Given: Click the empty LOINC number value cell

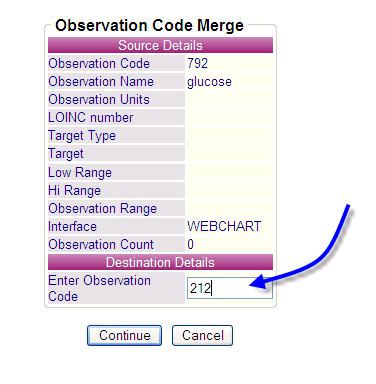Looking at the screenshot, I should [x=230, y=117].
